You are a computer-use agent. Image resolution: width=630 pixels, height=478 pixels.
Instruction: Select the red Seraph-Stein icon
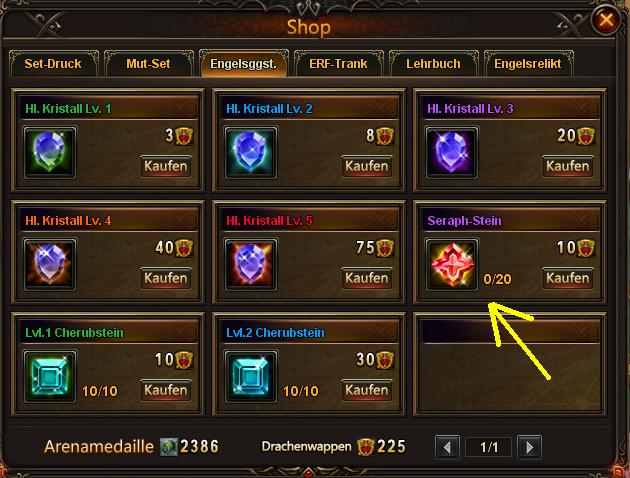click(x=452, y=264)
